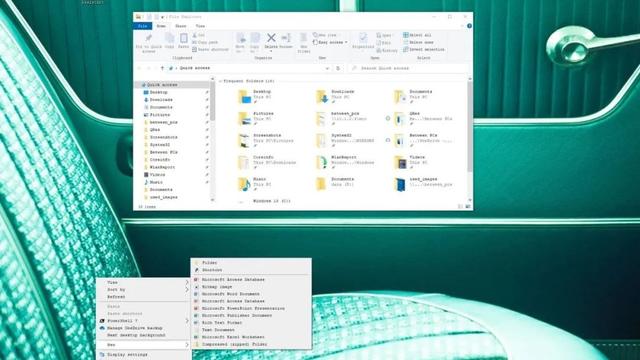
Task: Create a Rich Text Format file
Action: point(251,323)
